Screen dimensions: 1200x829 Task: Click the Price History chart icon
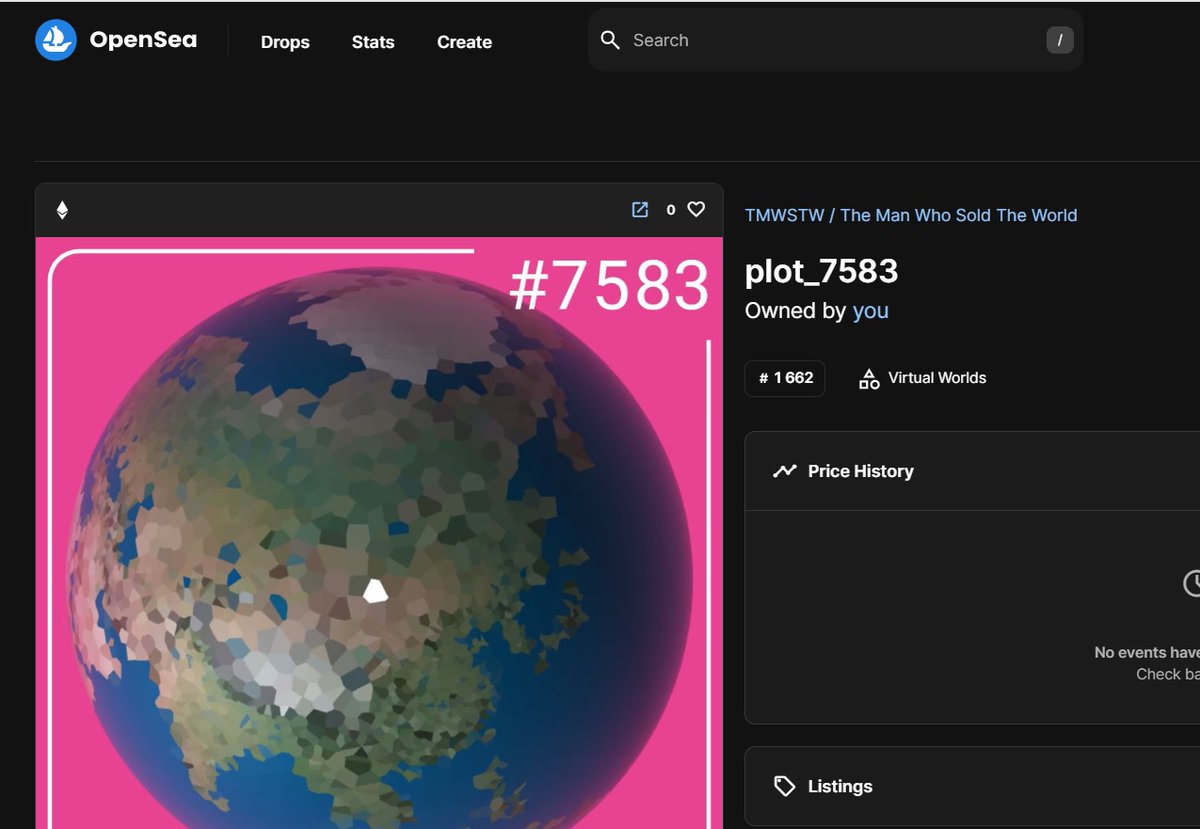785,471
